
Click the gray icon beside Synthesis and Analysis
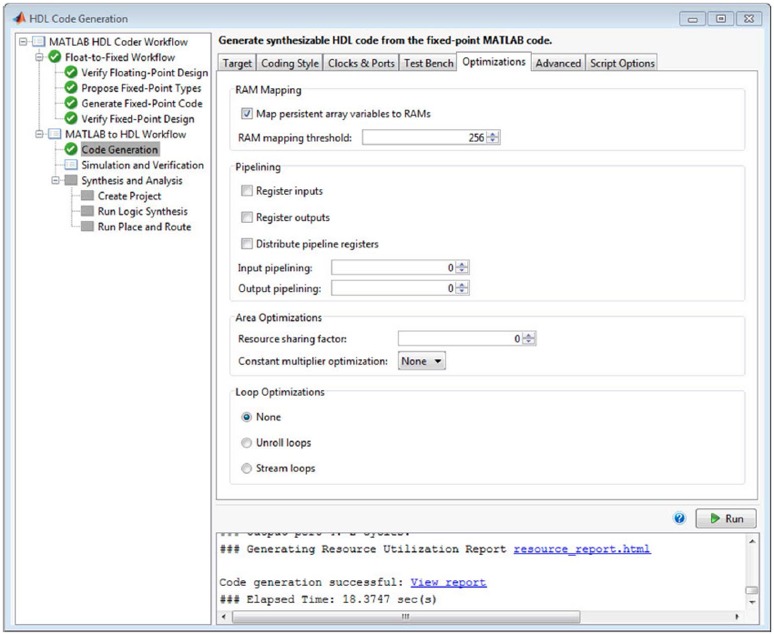coord(71,180)
